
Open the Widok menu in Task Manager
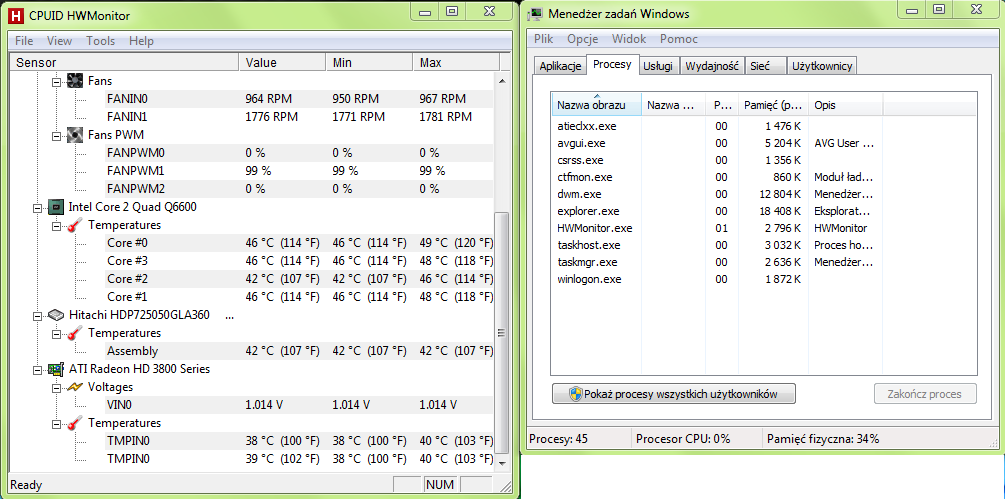(x=629, y=38)
